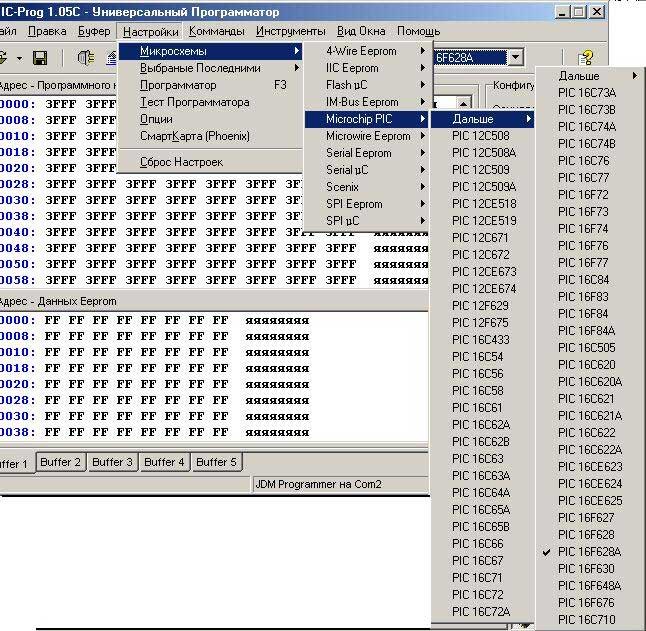Select PIC 12CE674 device
Screen dimensions: 646x631
click(x=482, y=289)
